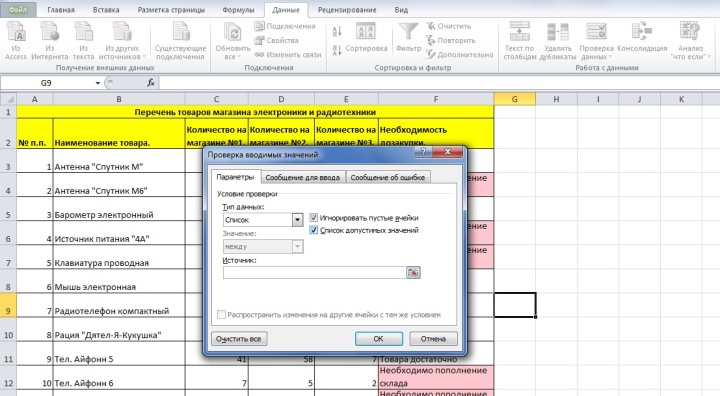
Task: Expand the Тип данных dropdown list
Action: click(x=298, y=220)
